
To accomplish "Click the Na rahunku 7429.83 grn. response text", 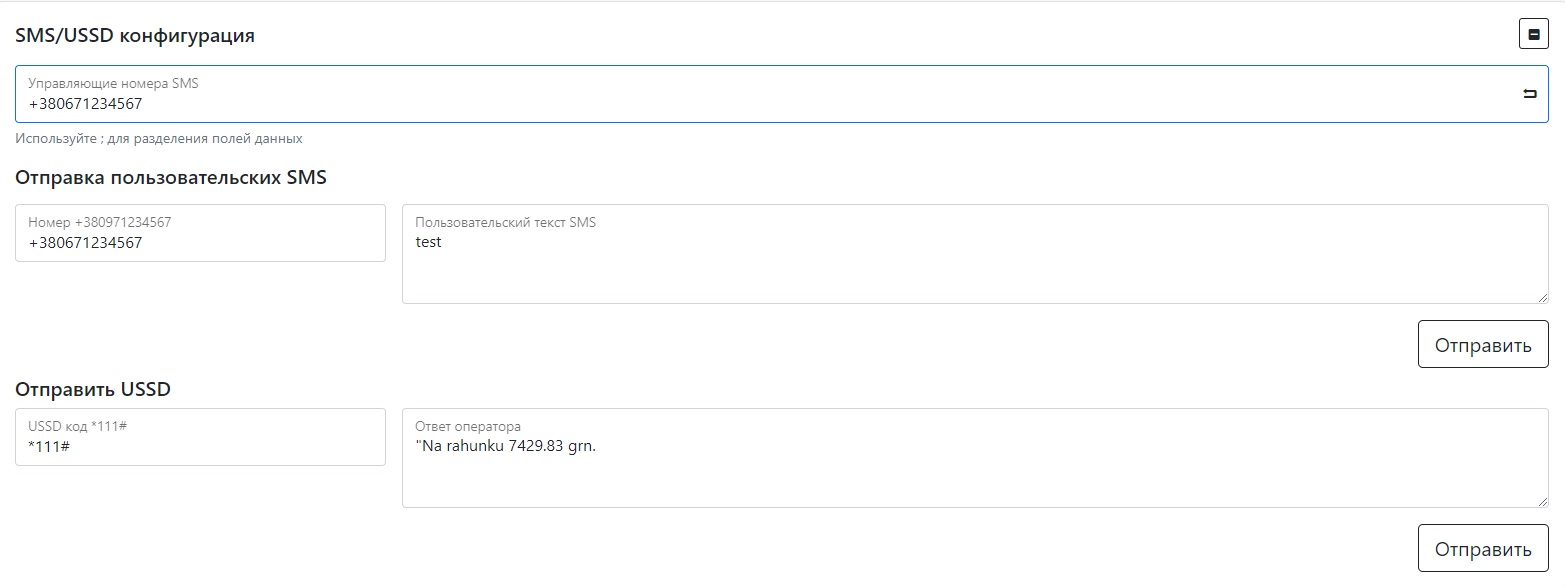I will coord(506,446).
